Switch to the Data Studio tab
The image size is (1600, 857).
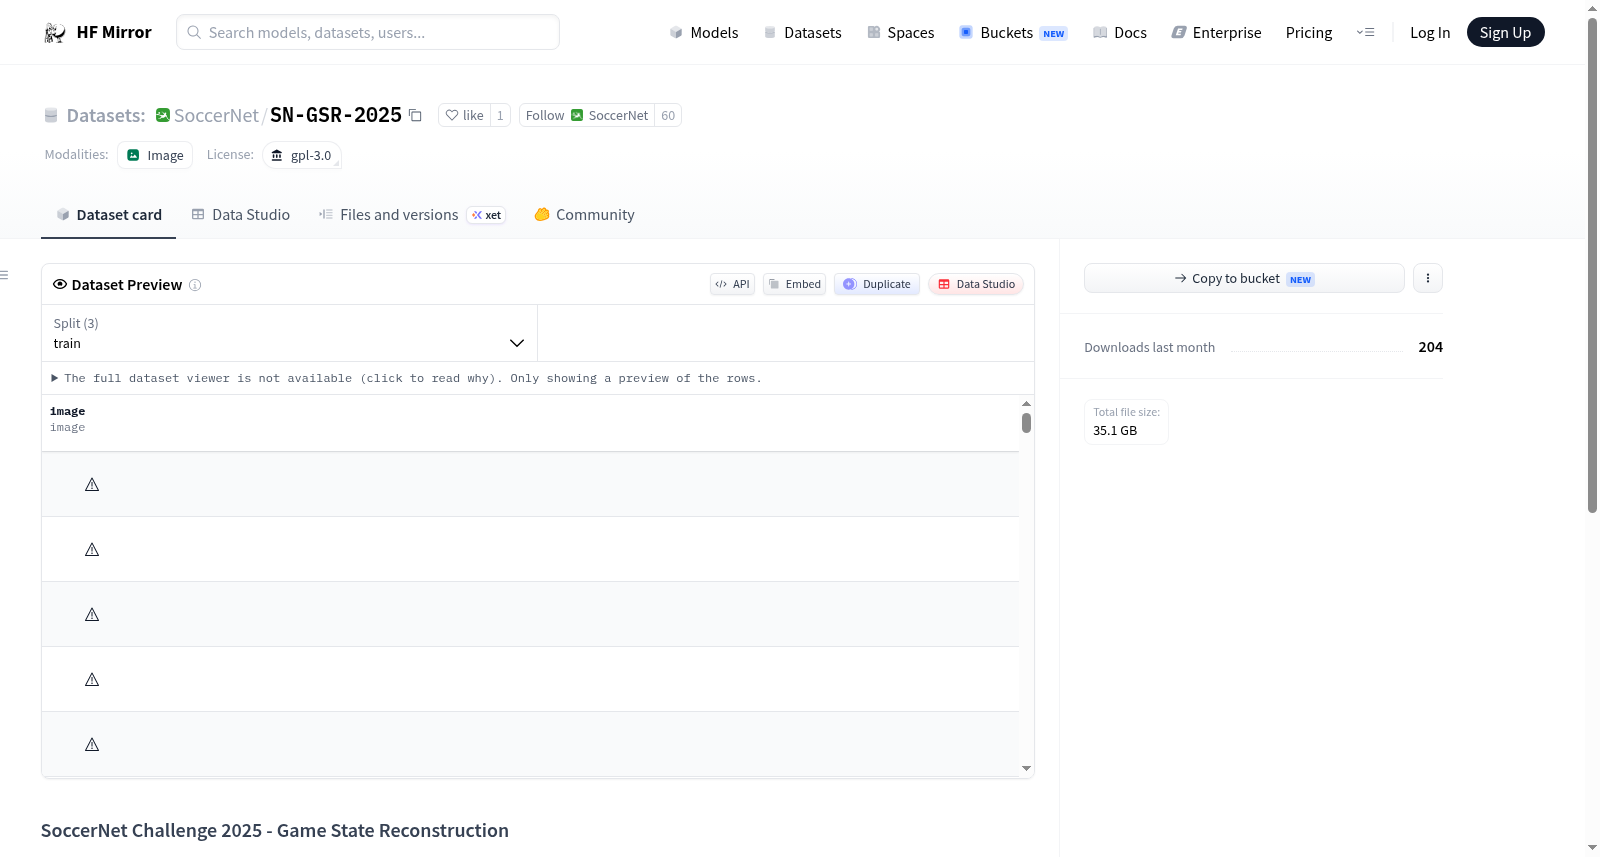coord(240,215)
